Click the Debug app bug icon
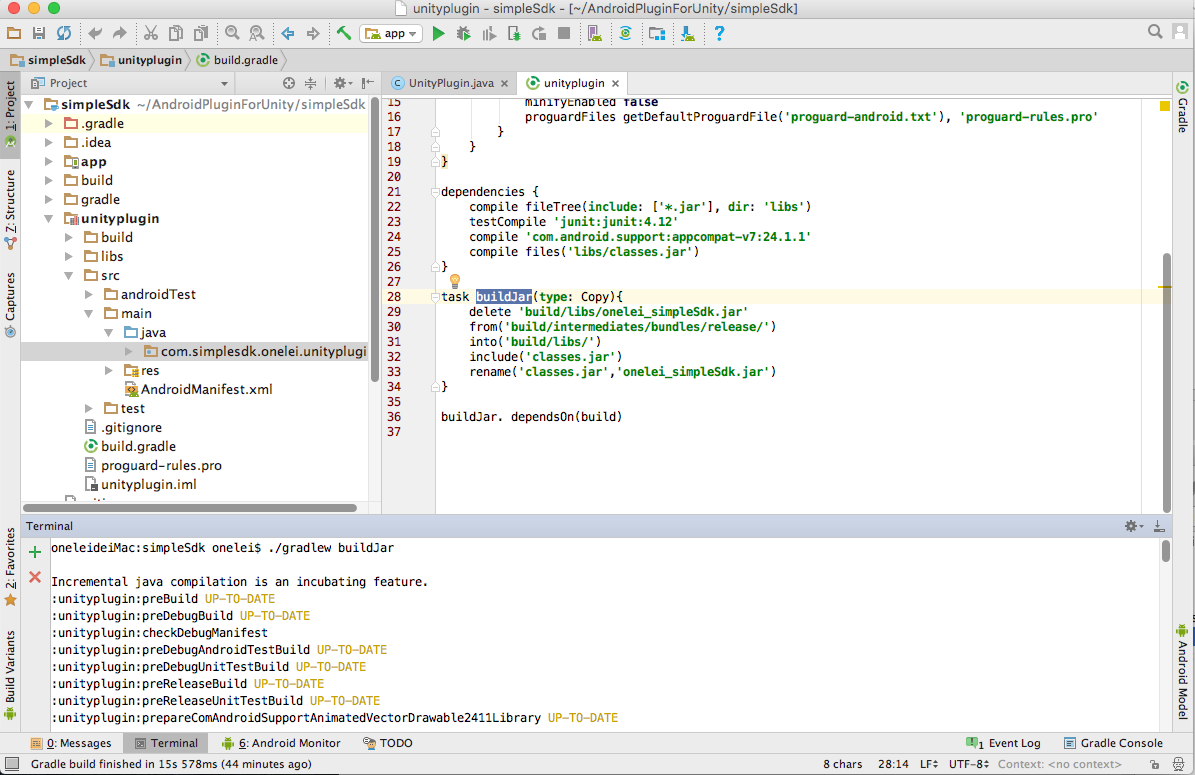 pyautogui.click(x=463, y=34)
